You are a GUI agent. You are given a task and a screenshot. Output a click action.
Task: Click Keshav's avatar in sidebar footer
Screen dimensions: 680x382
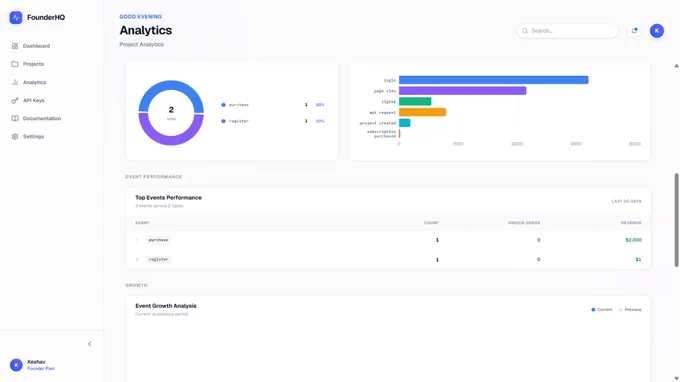click(x=16, y=365)
